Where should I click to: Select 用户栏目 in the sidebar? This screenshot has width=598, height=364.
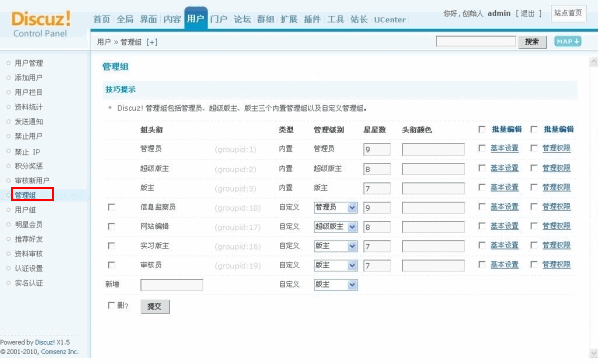click(x=28, y=92)
